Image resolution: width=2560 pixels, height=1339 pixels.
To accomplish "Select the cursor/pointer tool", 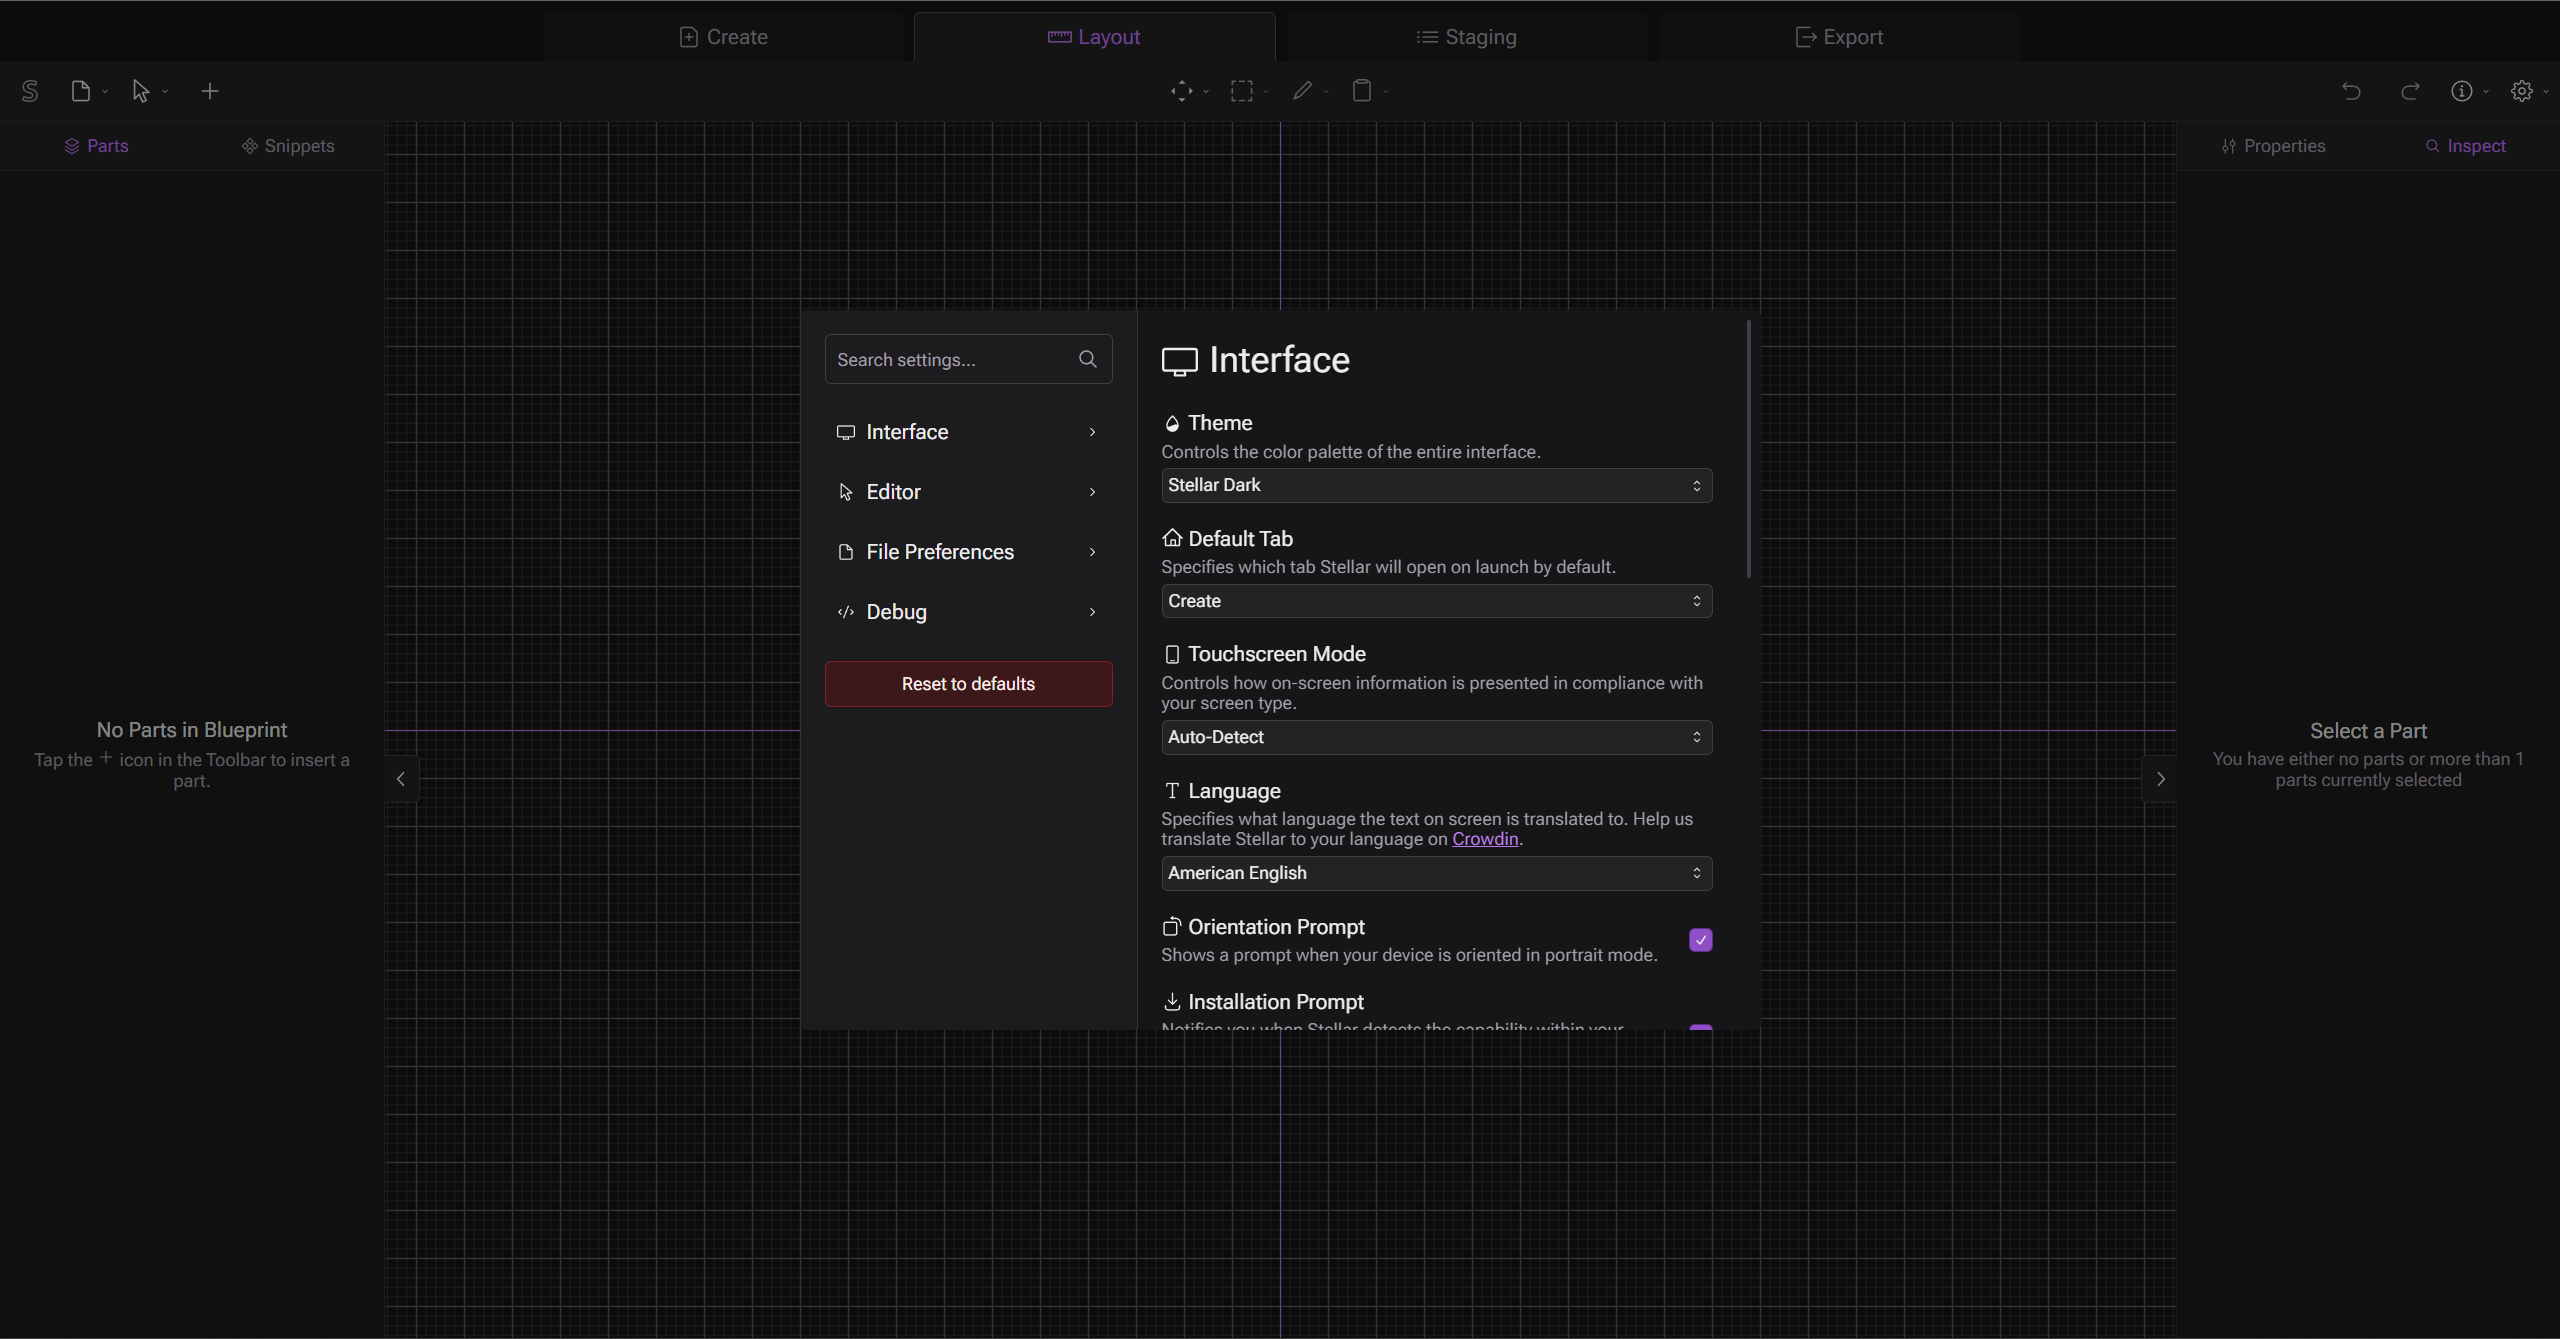I will (x=139, y=90).
